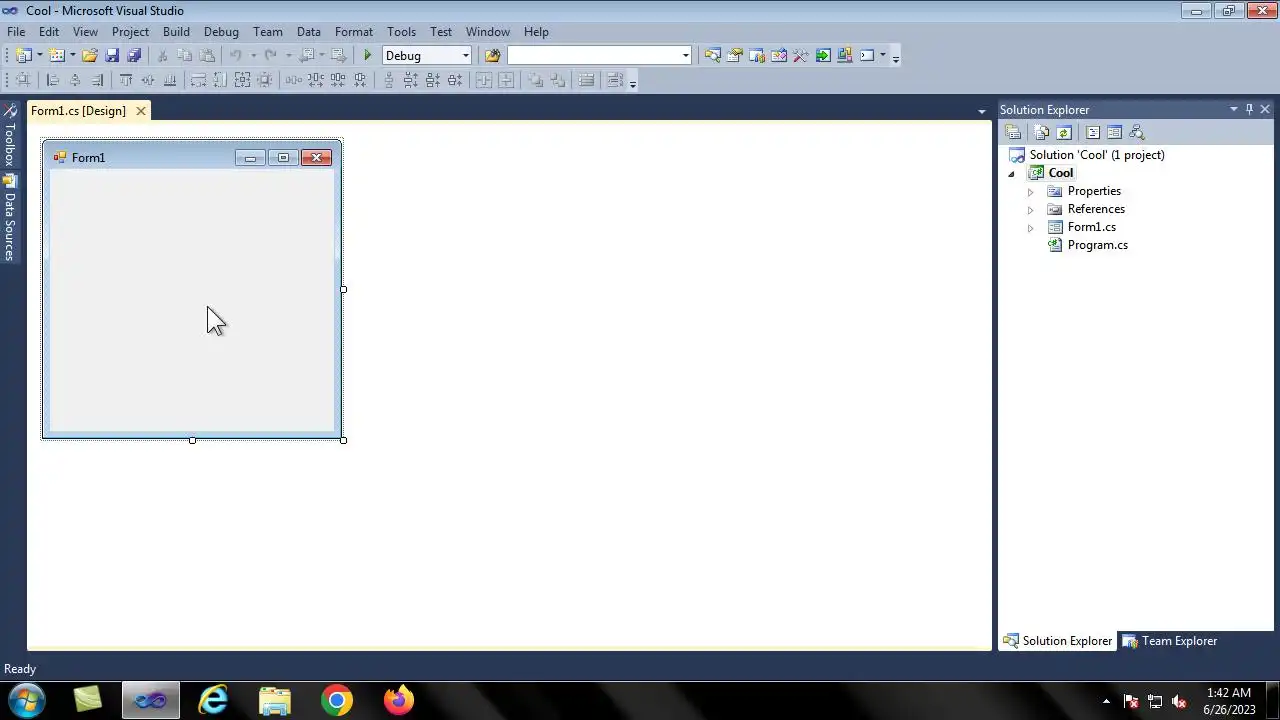Click View Code in Solution Explorer toolbar
The width and height of the screenshot is (1280, 720).
coord(1093,132)
